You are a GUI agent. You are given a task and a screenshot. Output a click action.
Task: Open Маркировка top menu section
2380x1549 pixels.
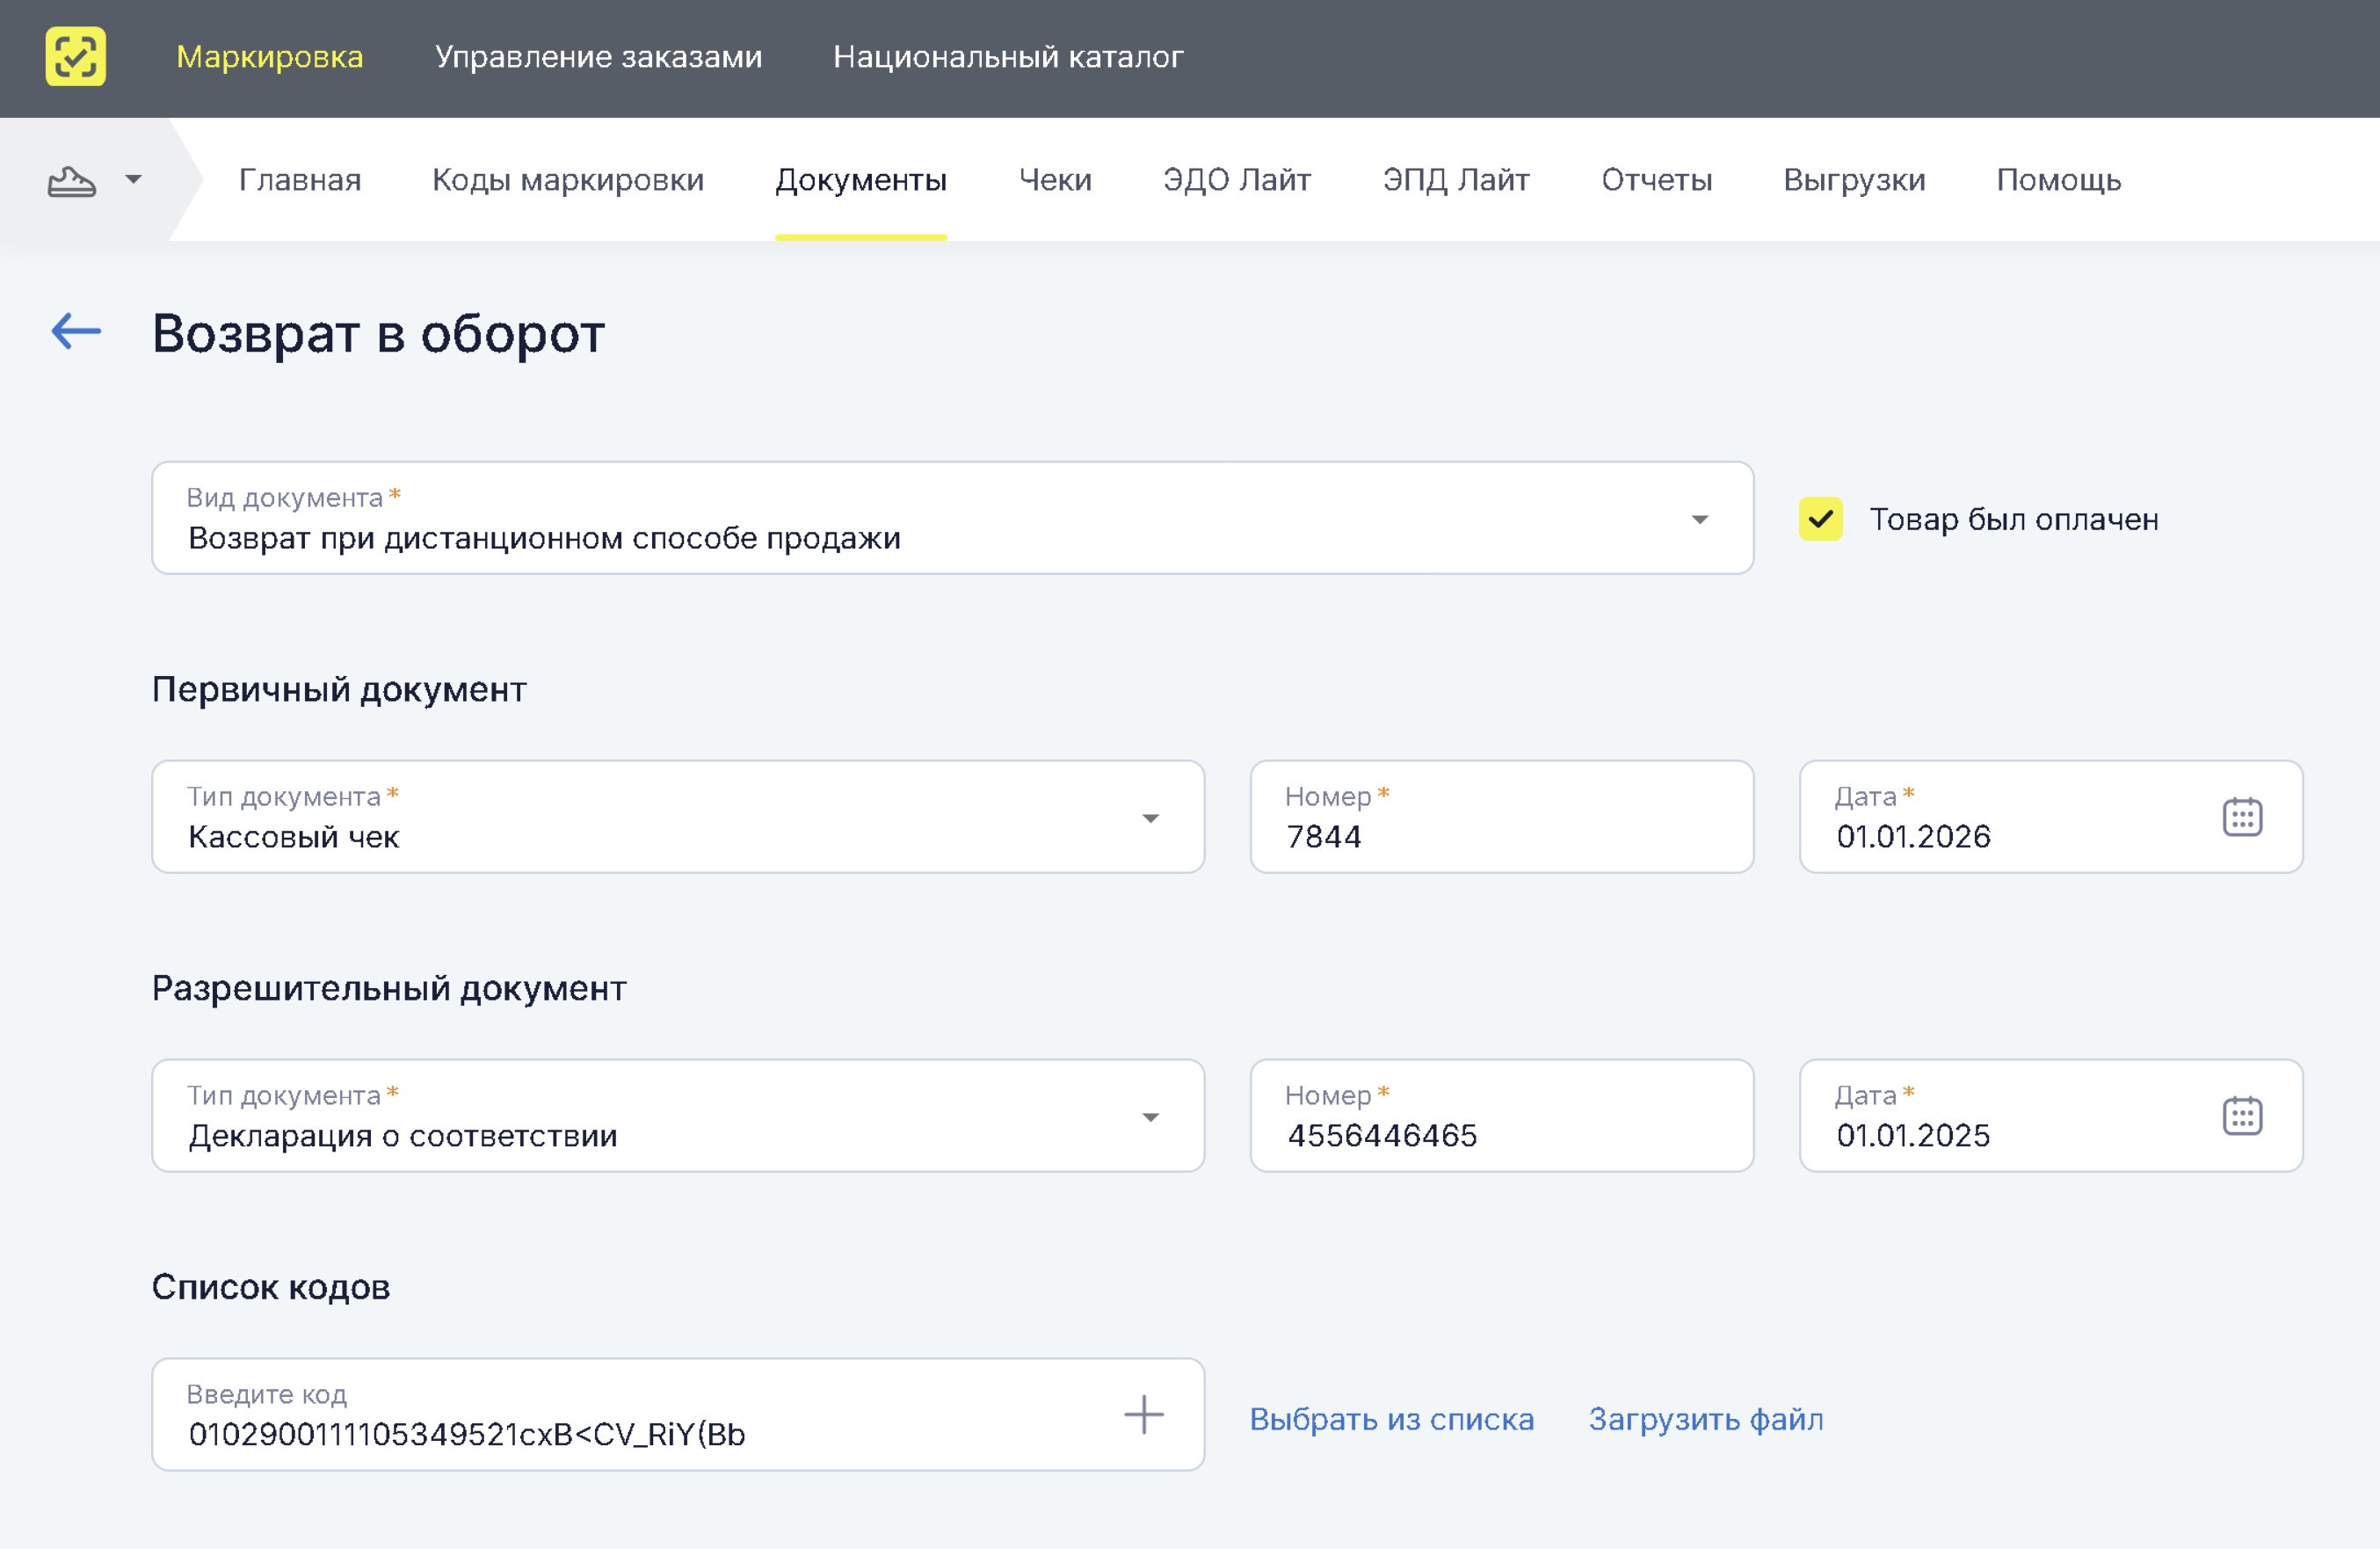tap(270, 57)
